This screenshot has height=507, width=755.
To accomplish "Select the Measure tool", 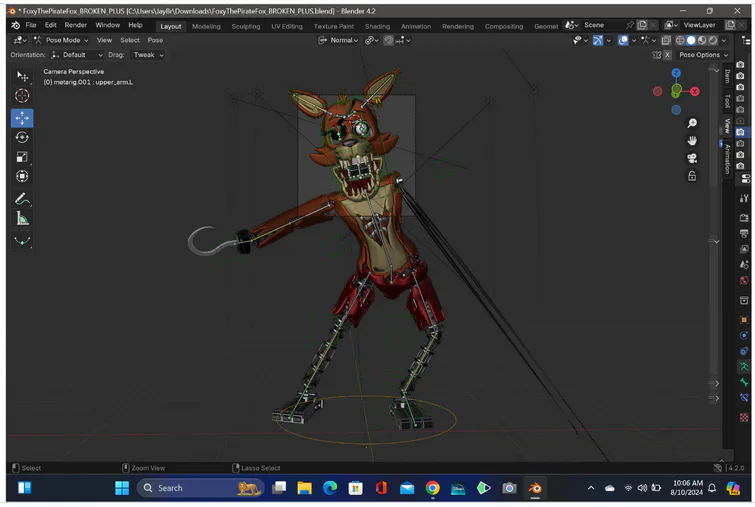I will [22, 219].
